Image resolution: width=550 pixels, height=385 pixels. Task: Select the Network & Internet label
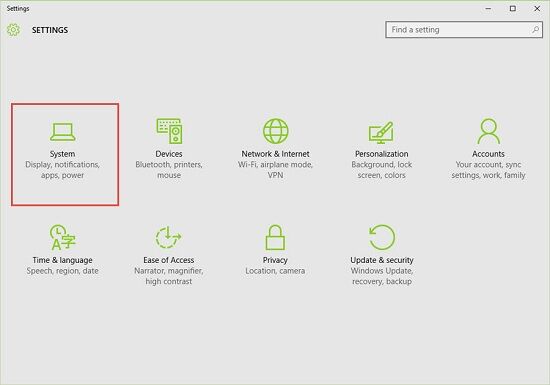point(275,154)
